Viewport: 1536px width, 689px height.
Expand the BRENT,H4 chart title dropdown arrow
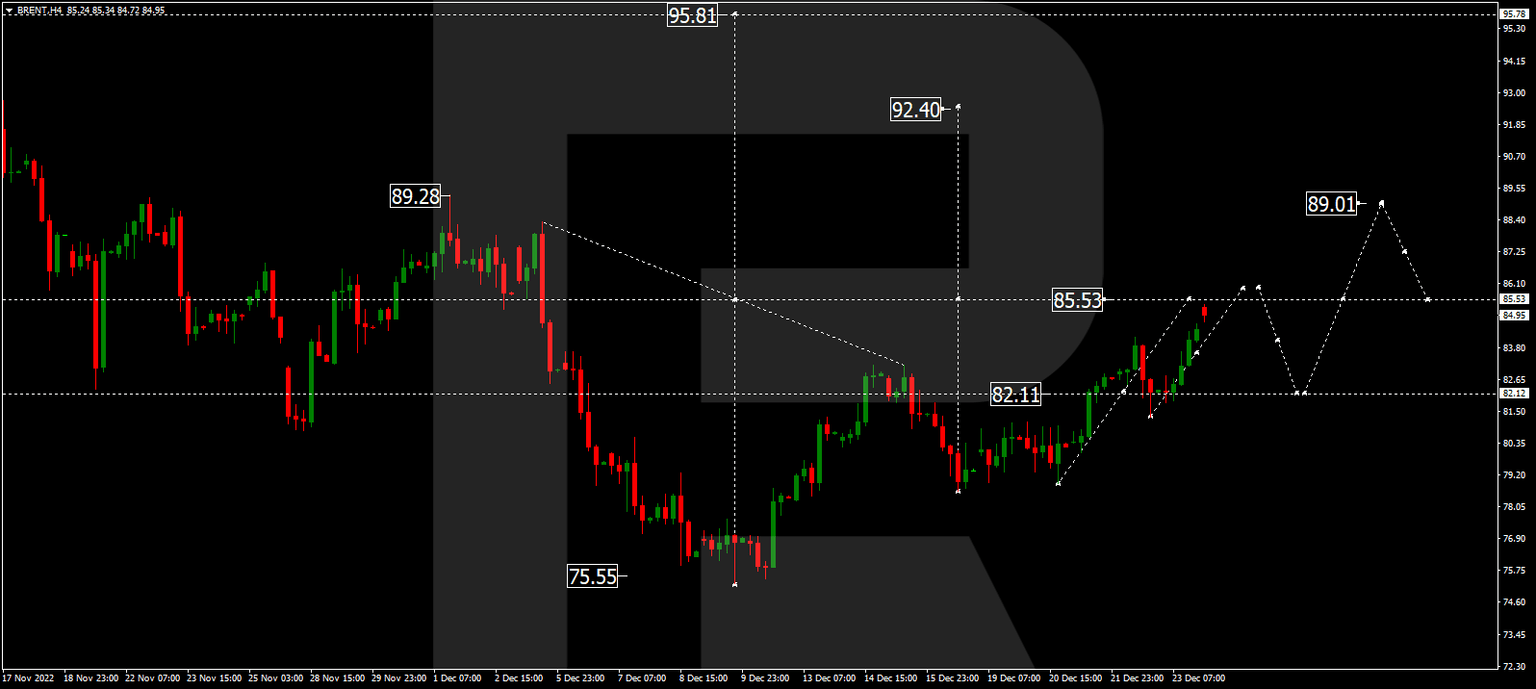[10, 9]
